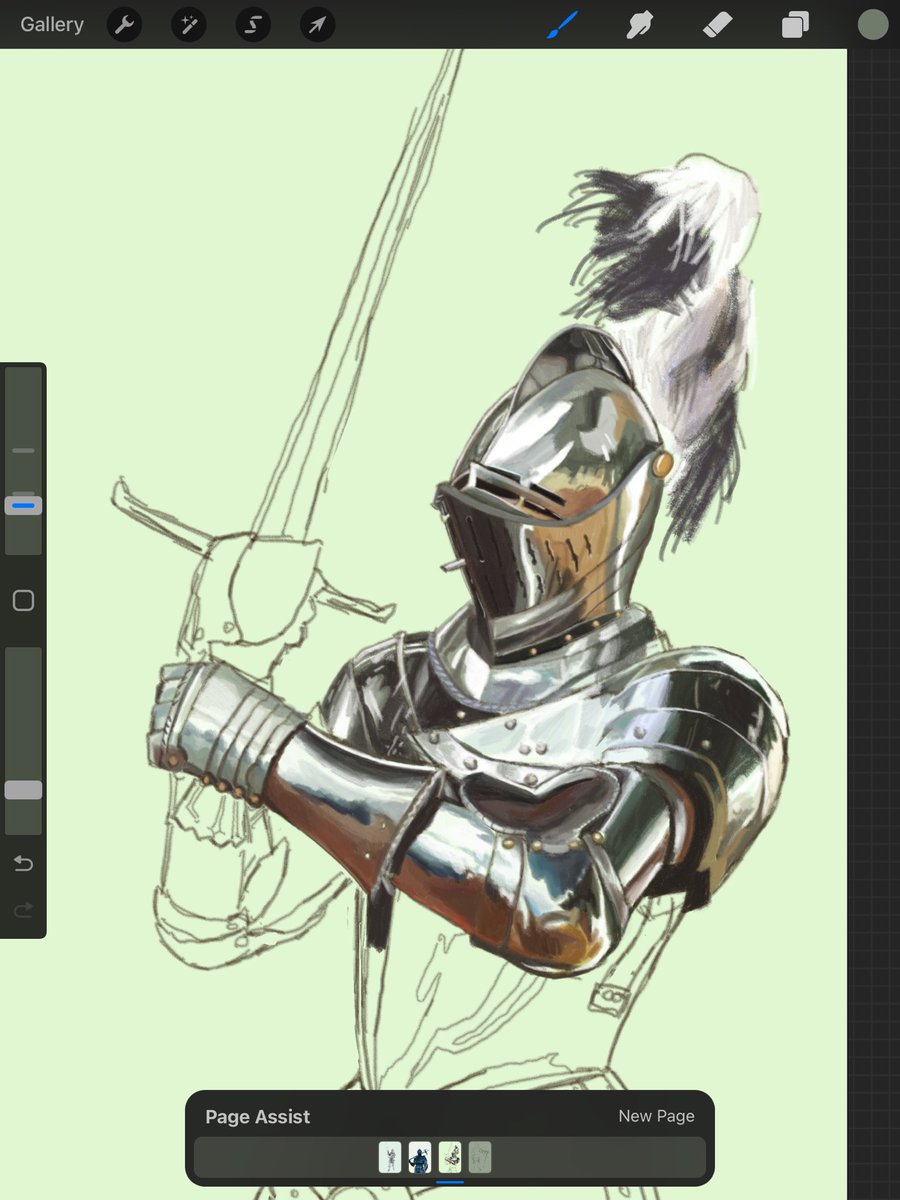
Task: Tap New Page in Page Assist
Action: [656, 1116]
